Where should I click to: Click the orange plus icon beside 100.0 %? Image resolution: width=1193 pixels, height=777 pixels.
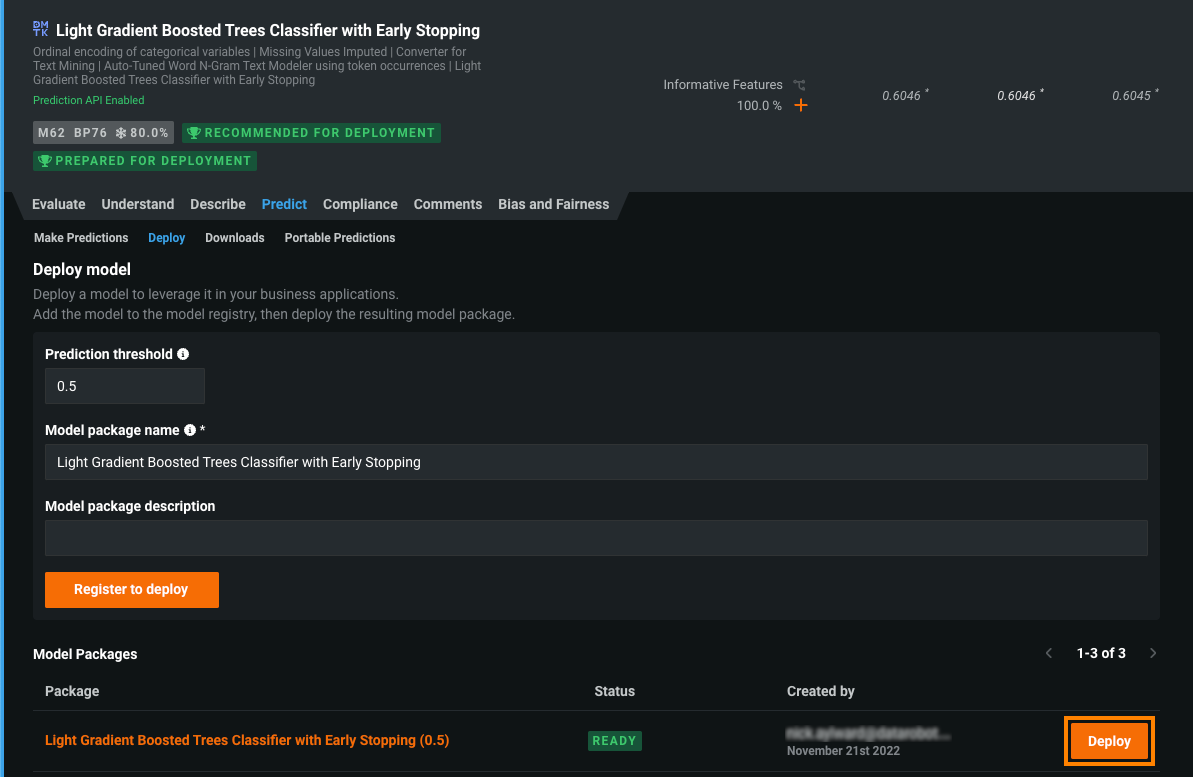coord(800,106)
